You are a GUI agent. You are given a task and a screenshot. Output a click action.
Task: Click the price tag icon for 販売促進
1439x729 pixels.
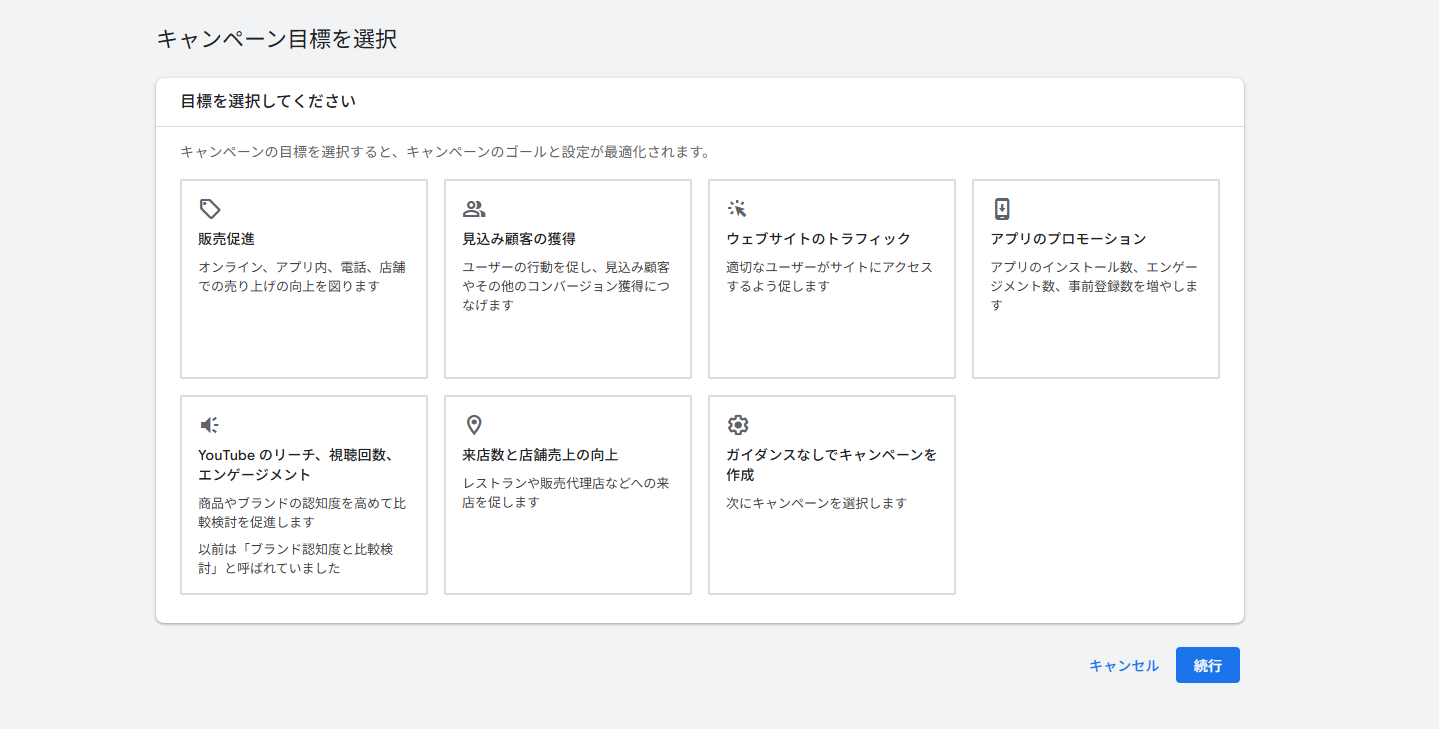click(210, 209)
